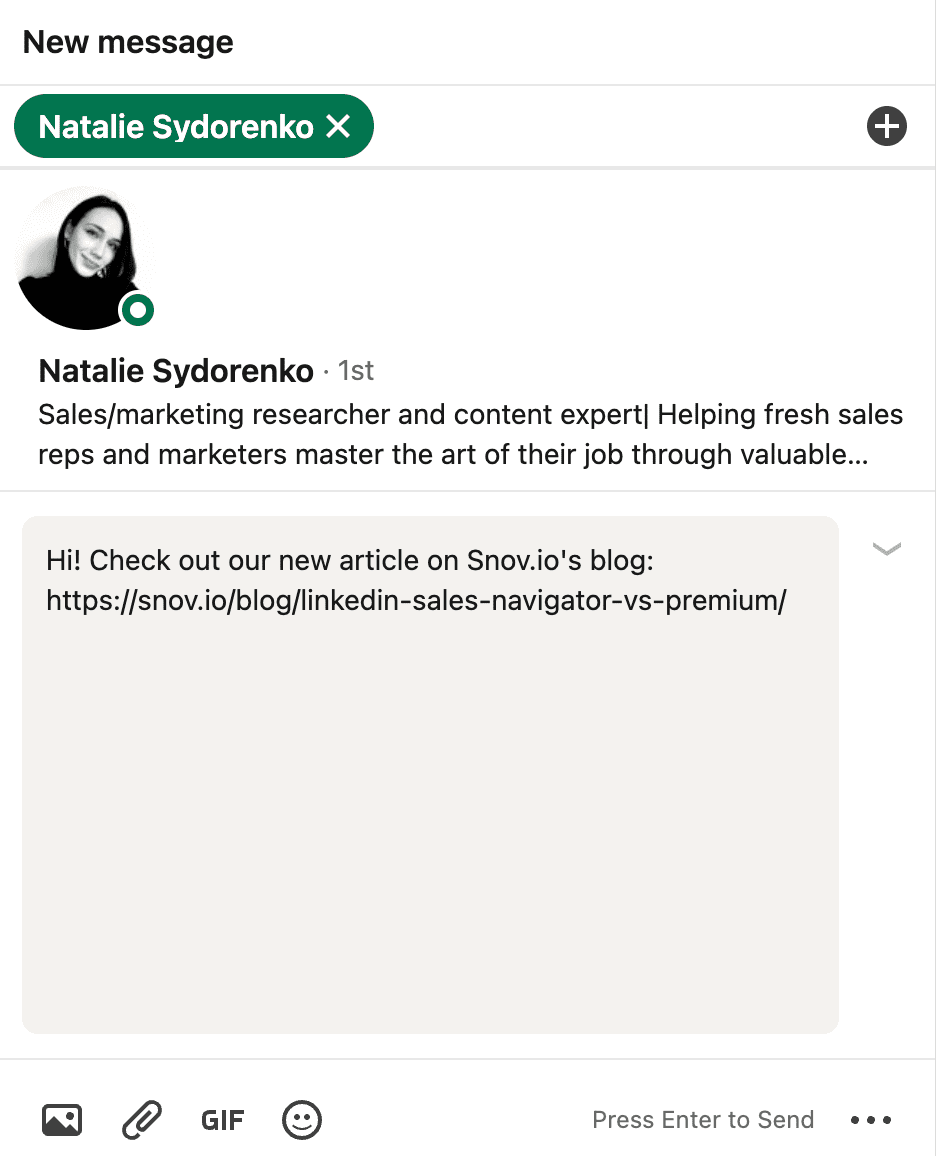This screenshot has height=1156, width=936.
Task: Click the 1st connection degree badge
Action: (356, 372)
